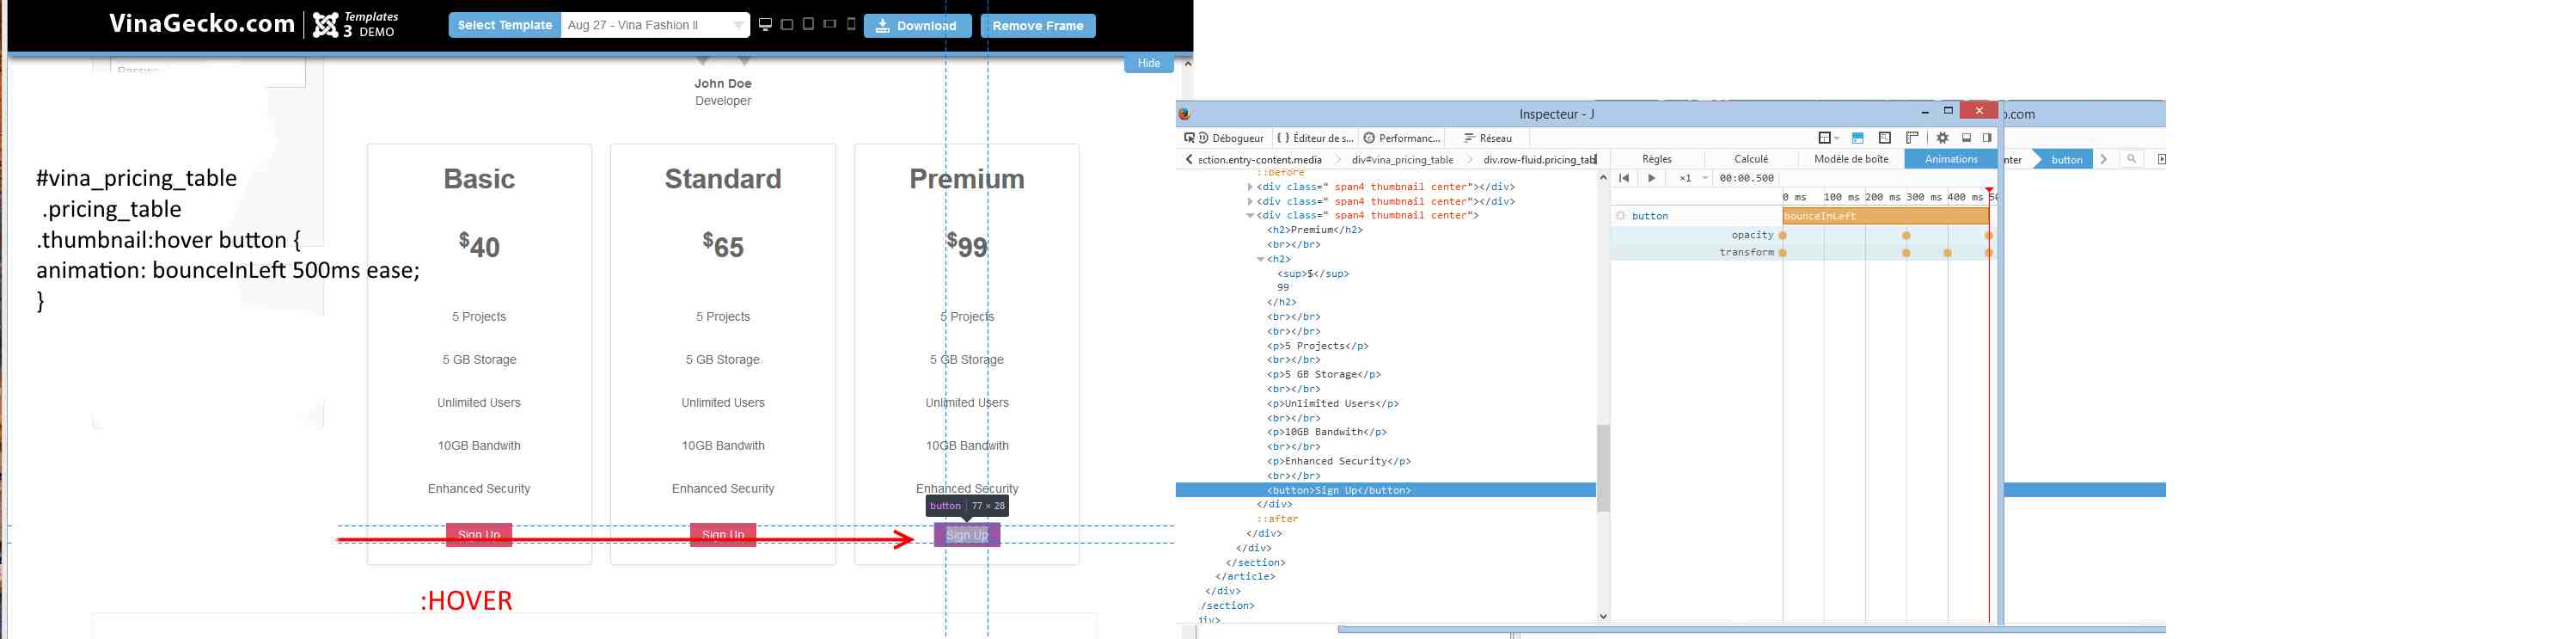The height and width of the screenshot is (639, 2576).
Task: Open the frame selector dropdown arrow
Action: (1837, 138)
